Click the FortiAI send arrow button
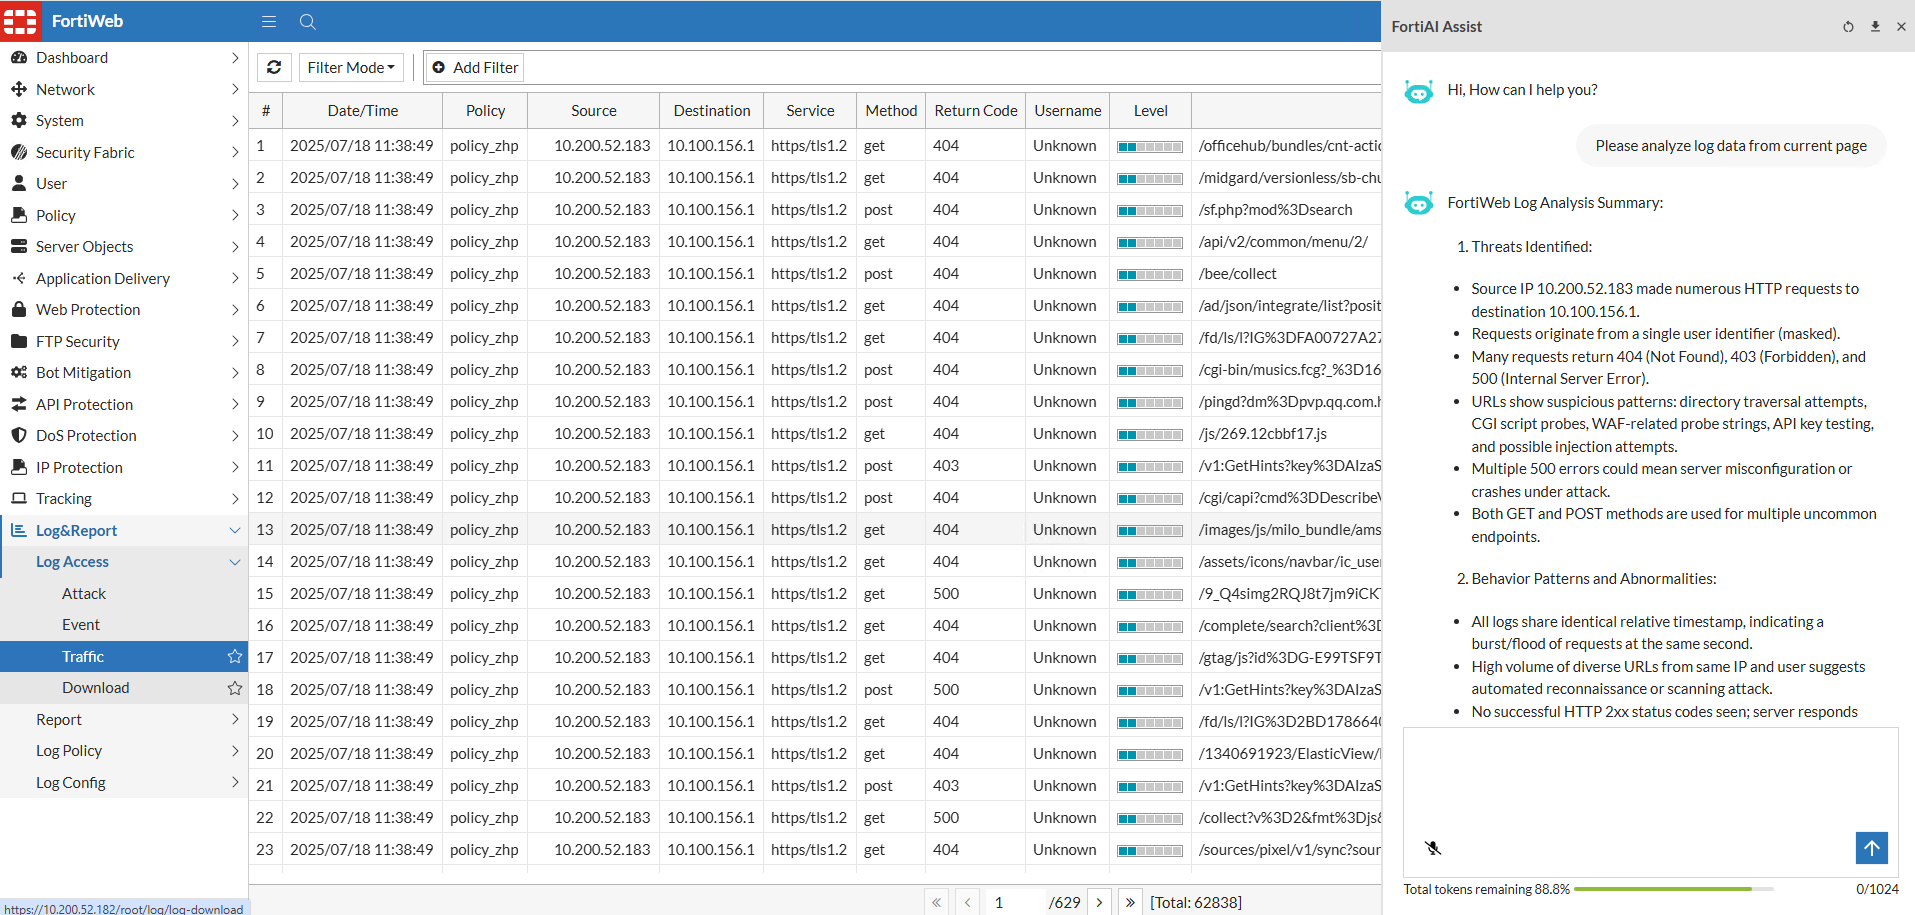This screenshot has height=915, width=1915. [1871, 848]
